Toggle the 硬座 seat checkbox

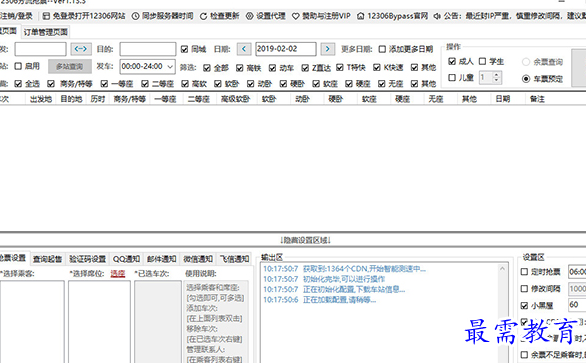[x=349, y=84]
